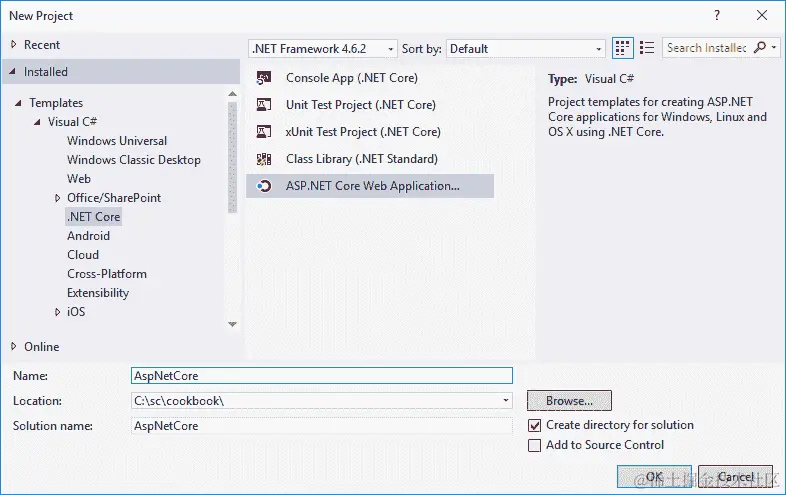This screenshot has width=786, height=495.
Task: Select ASP.NET Core Web Application template
Action: coord(370,186)
